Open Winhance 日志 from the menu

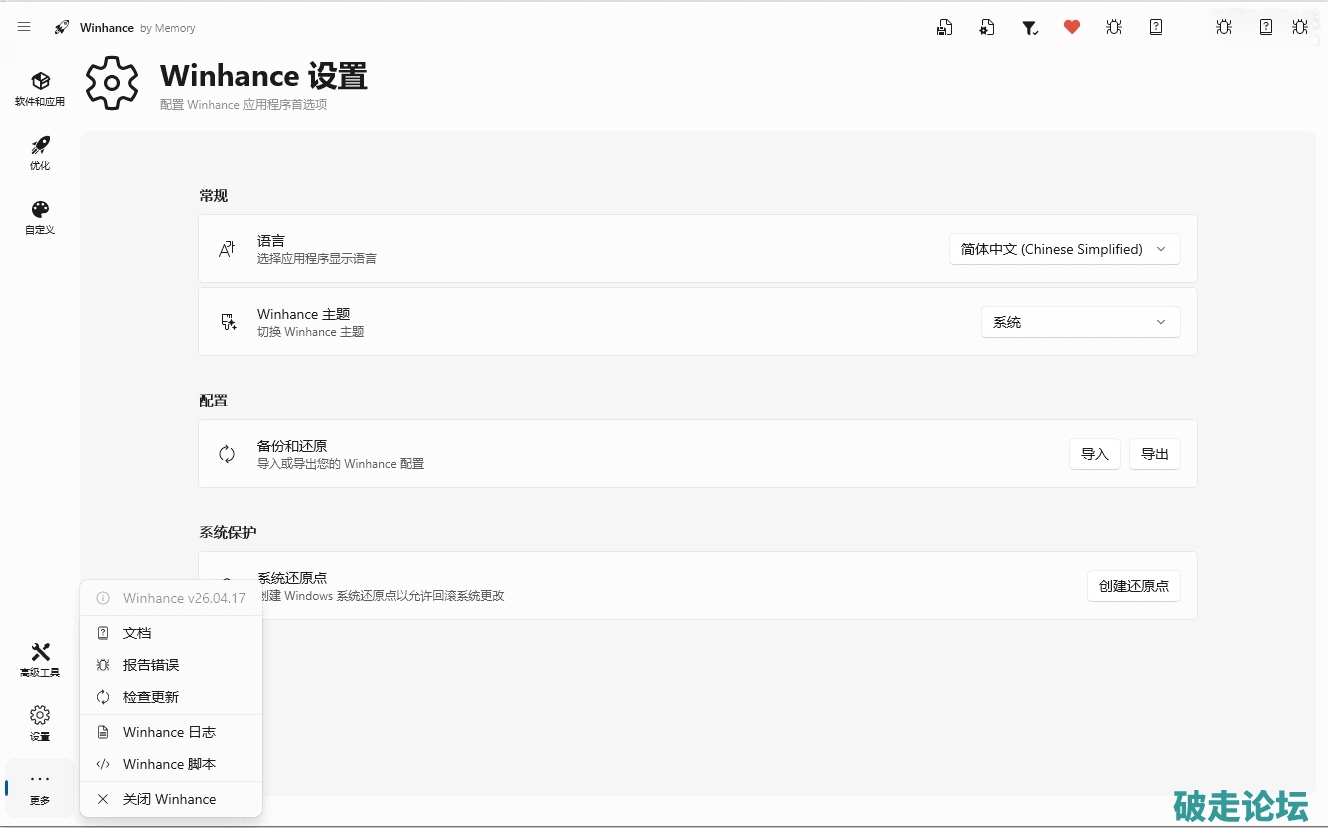(168, 732)
